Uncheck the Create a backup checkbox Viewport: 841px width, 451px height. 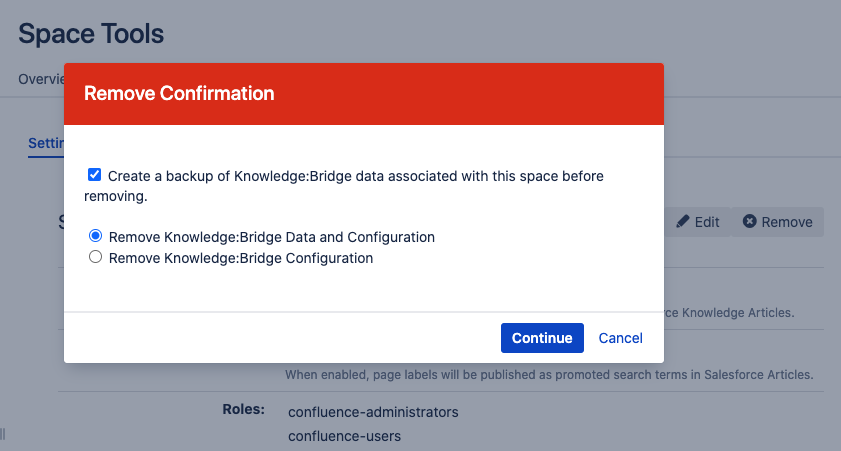click(x=95, y=175)
